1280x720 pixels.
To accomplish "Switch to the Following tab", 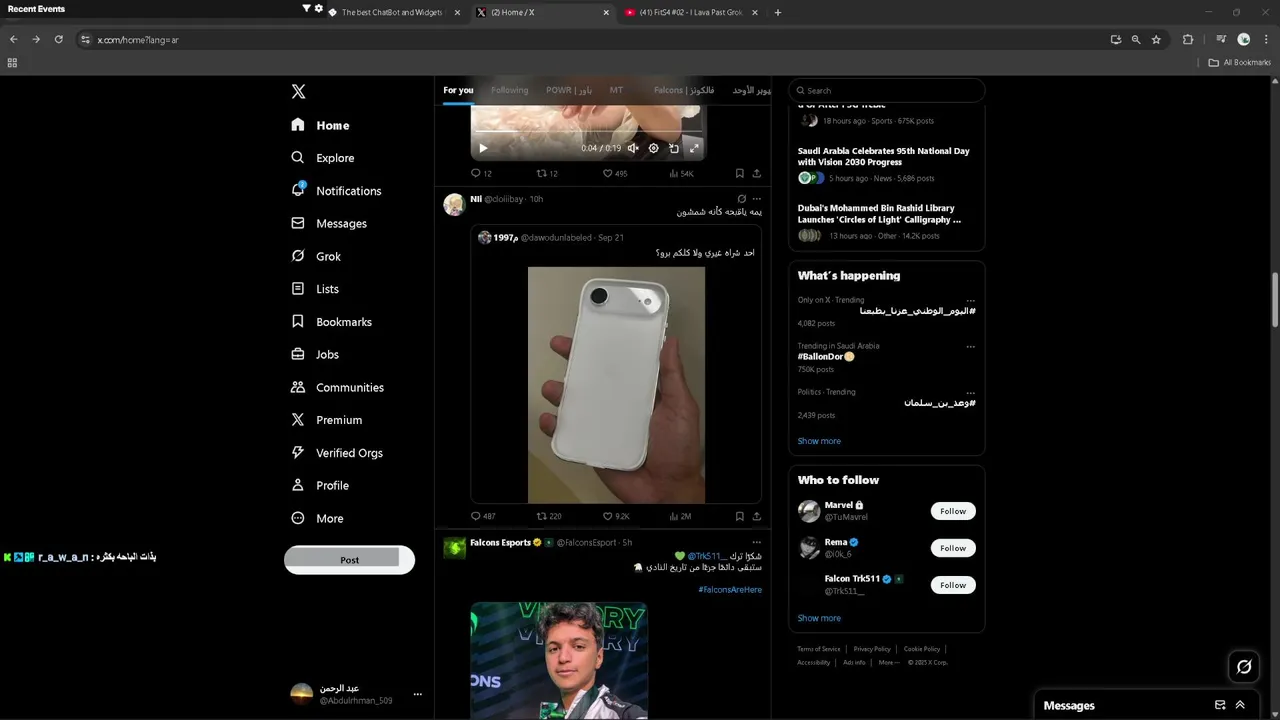I will [509, 90].
